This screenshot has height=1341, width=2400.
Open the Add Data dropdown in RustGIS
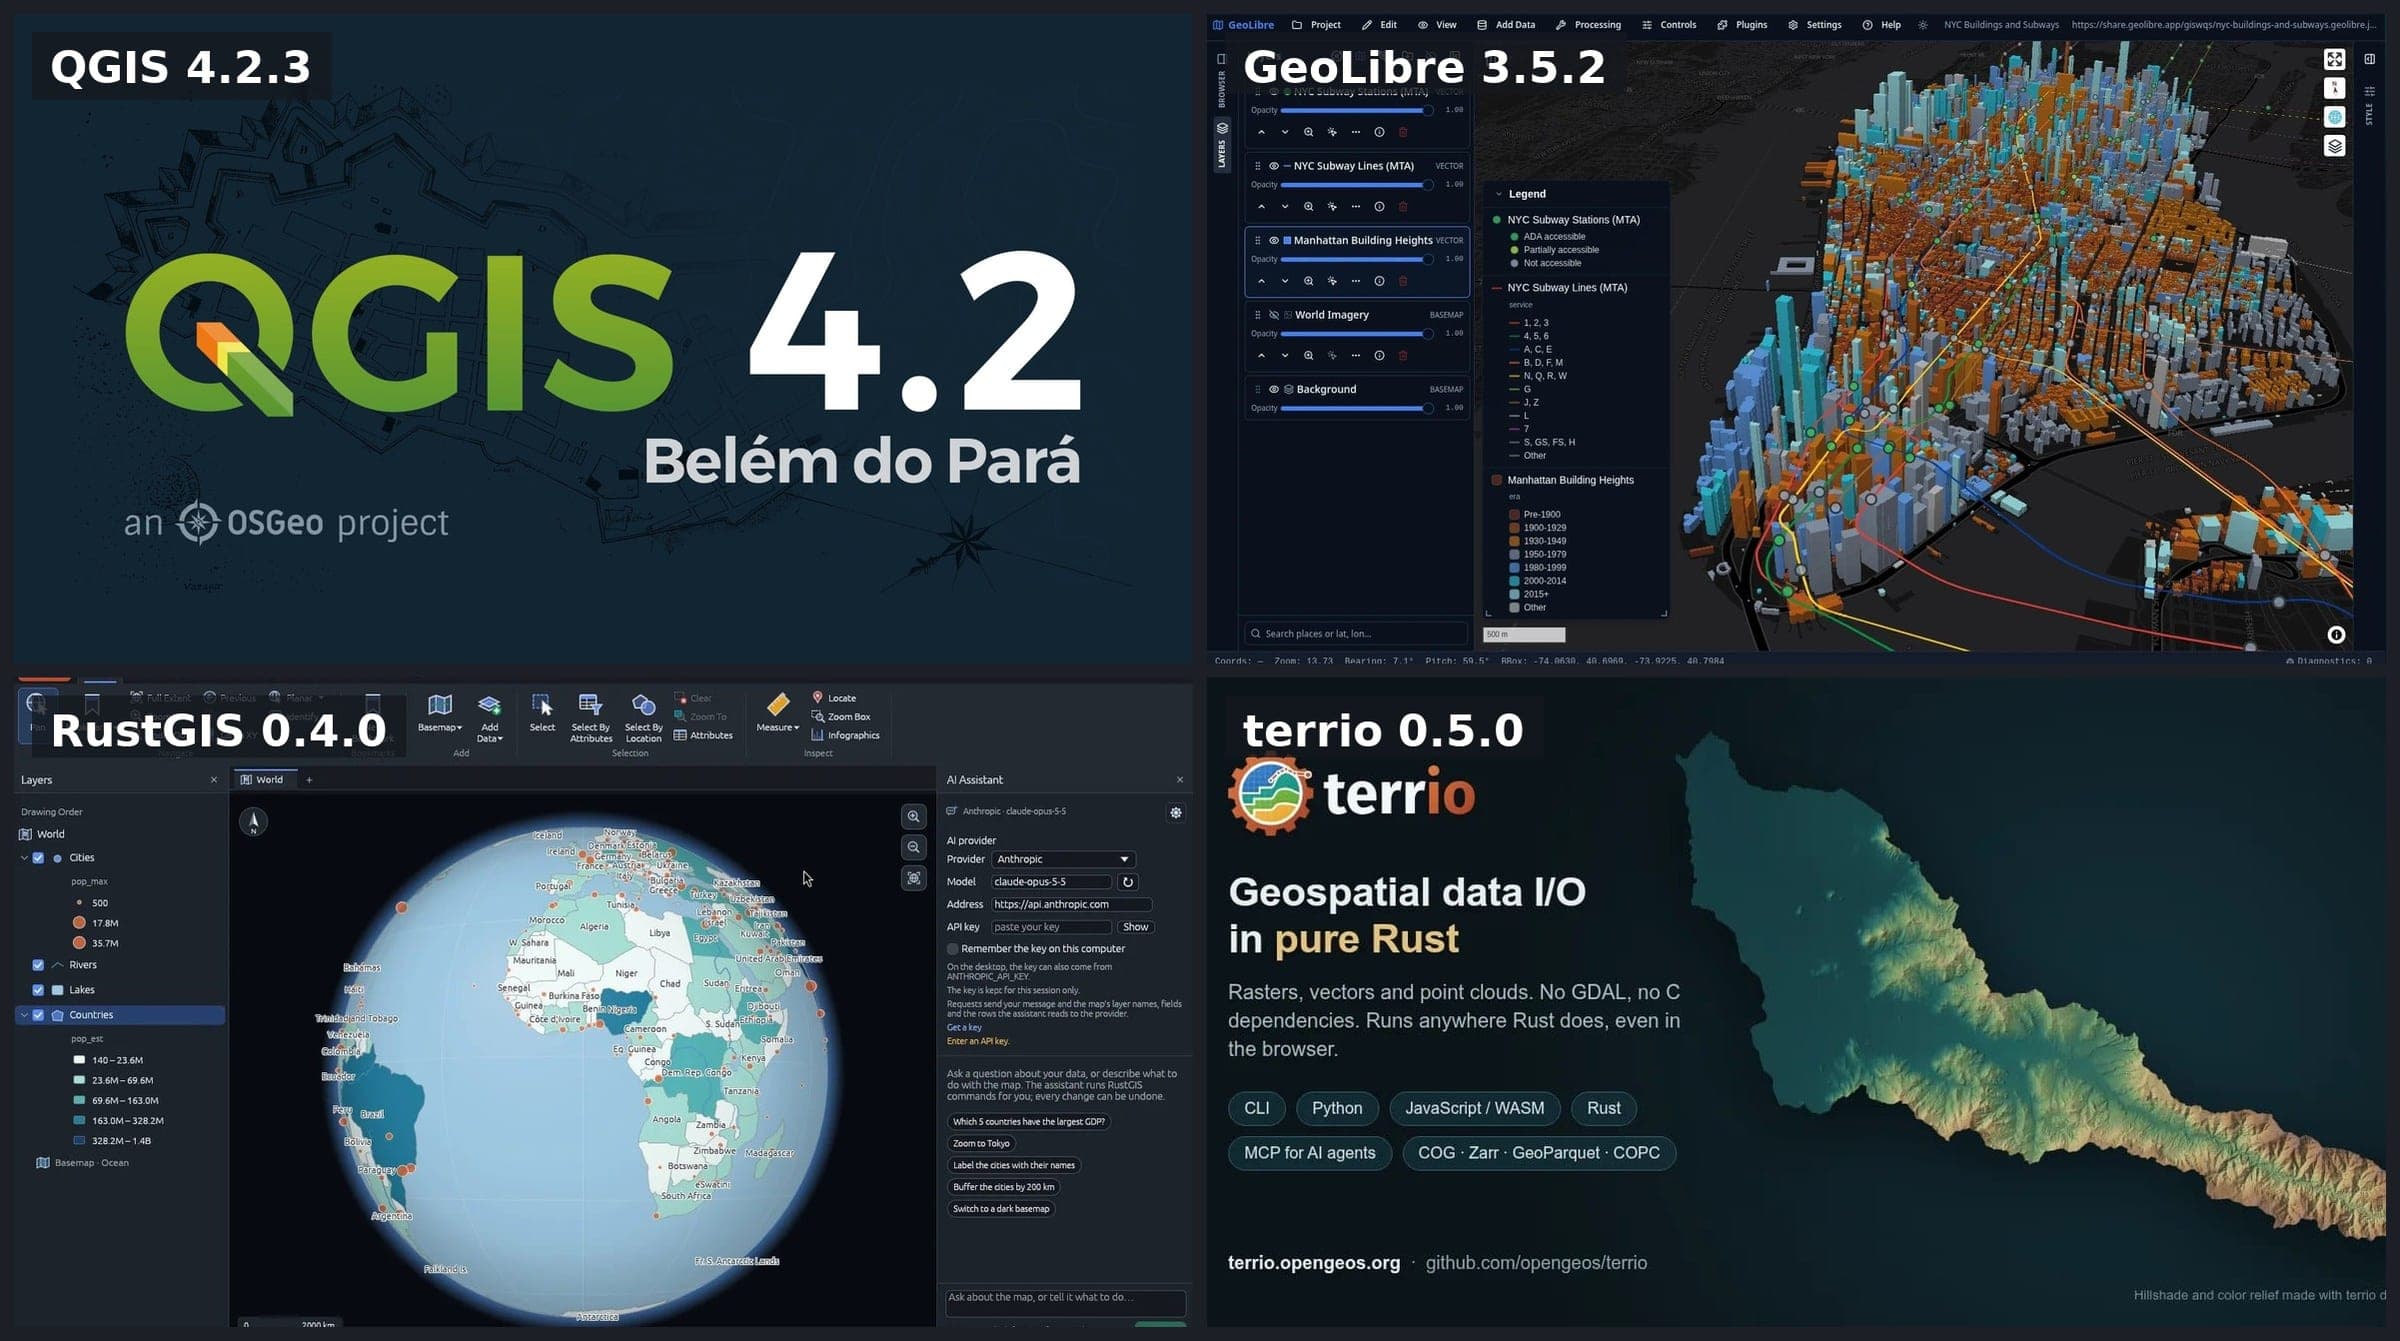pyautogui.click(x=489, y=718)
